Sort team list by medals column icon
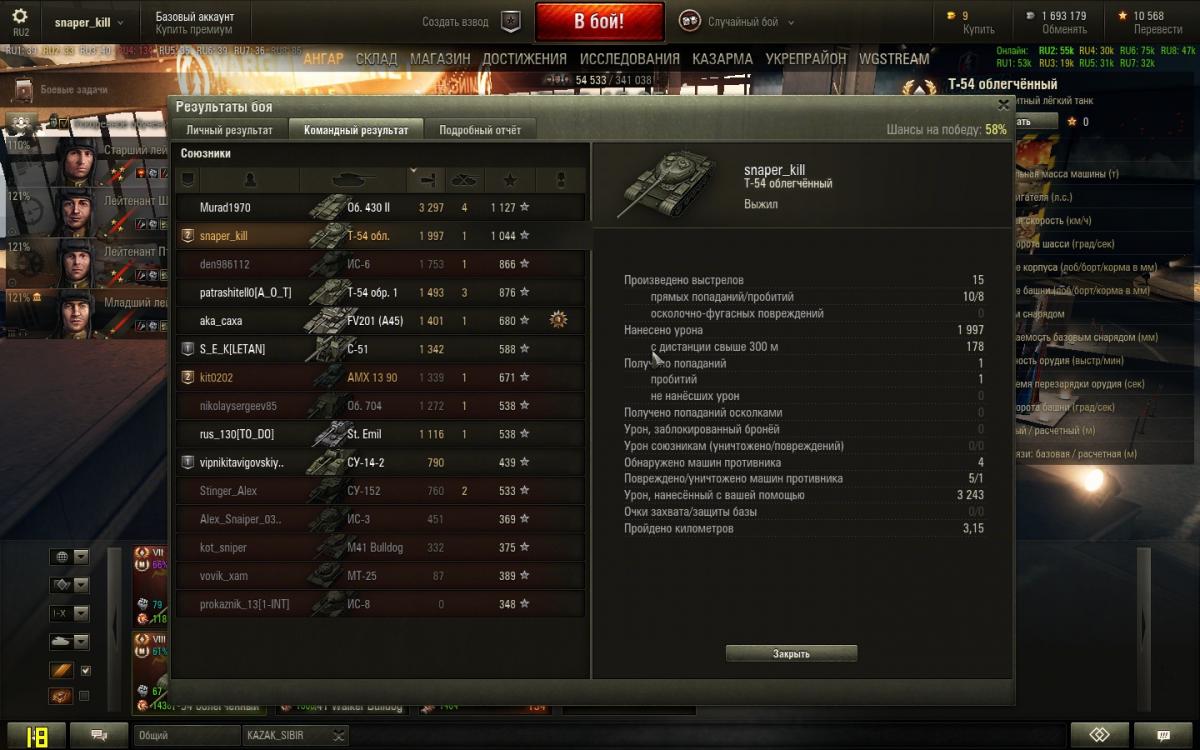This screenshot has width=1200, height=750. click(559, 180)
